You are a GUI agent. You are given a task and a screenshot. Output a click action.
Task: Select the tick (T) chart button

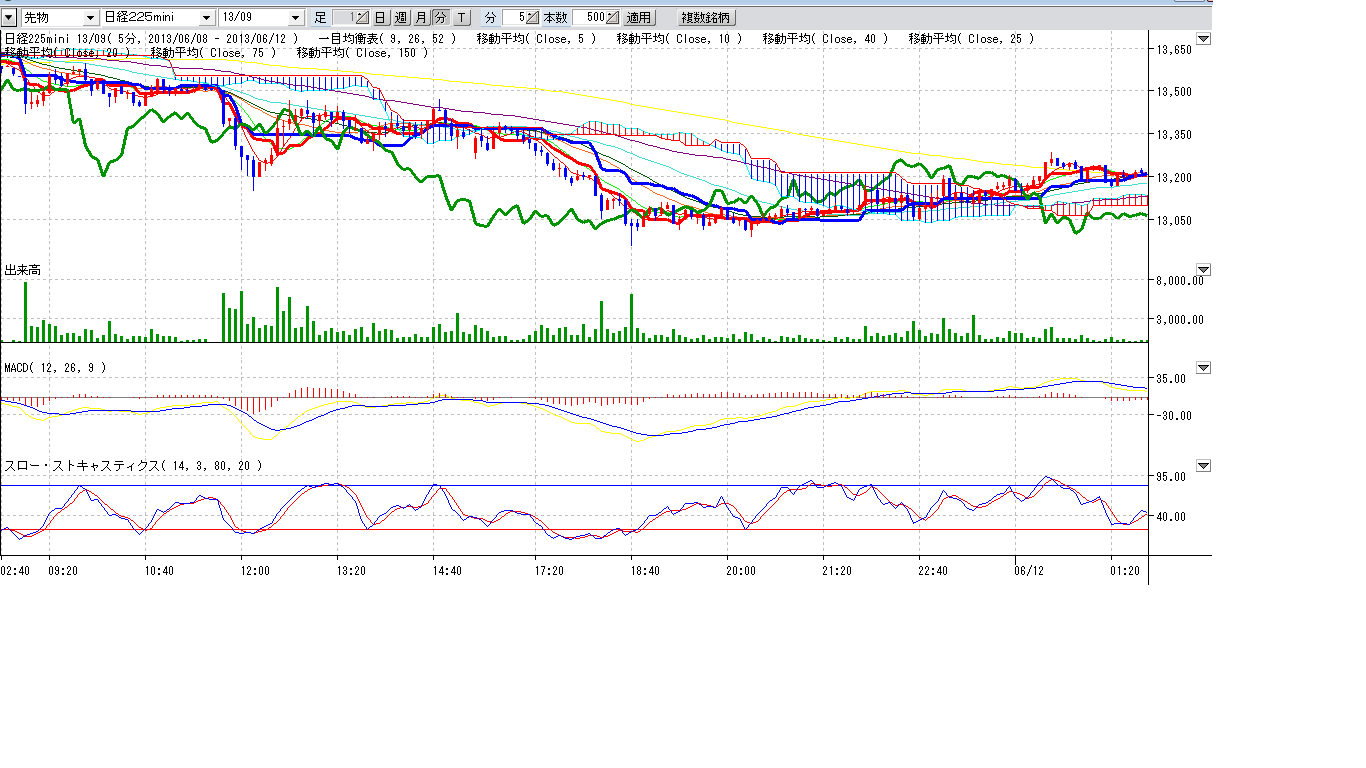coord(461,18)
